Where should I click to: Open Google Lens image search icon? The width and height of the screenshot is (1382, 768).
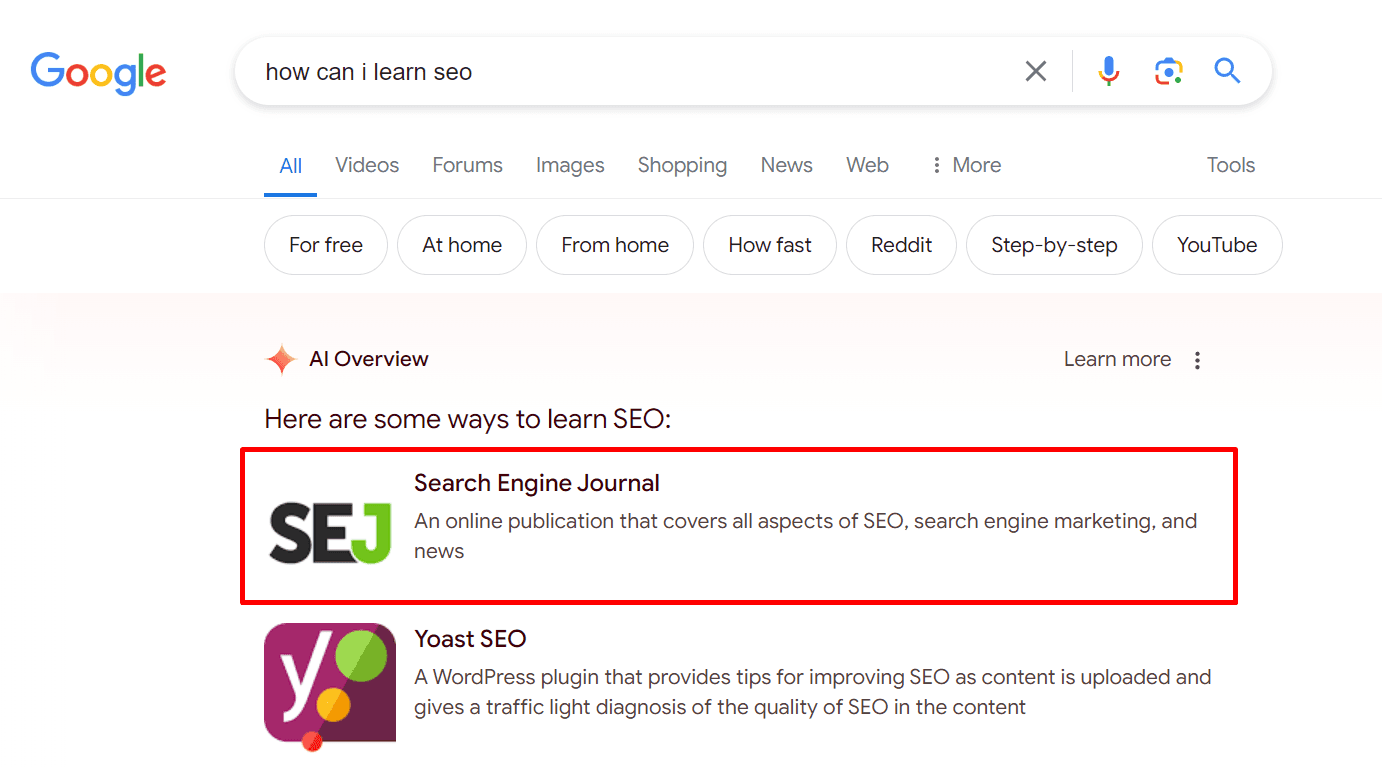tap(1168, 71)
